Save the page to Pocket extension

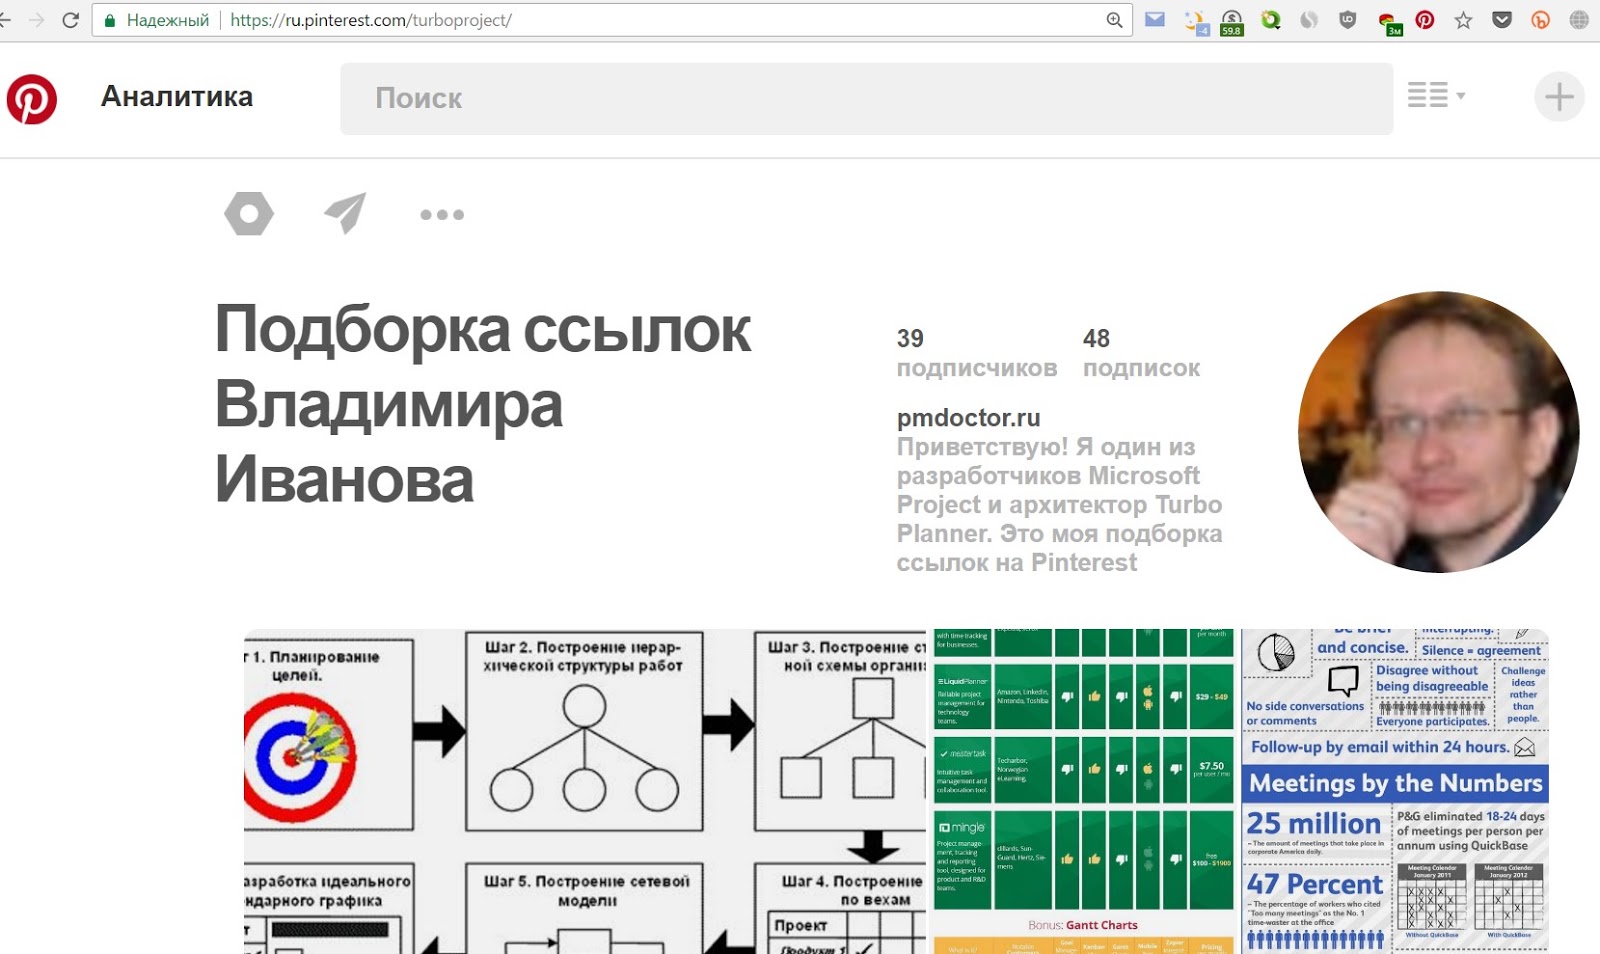(x=1502, y=20)
